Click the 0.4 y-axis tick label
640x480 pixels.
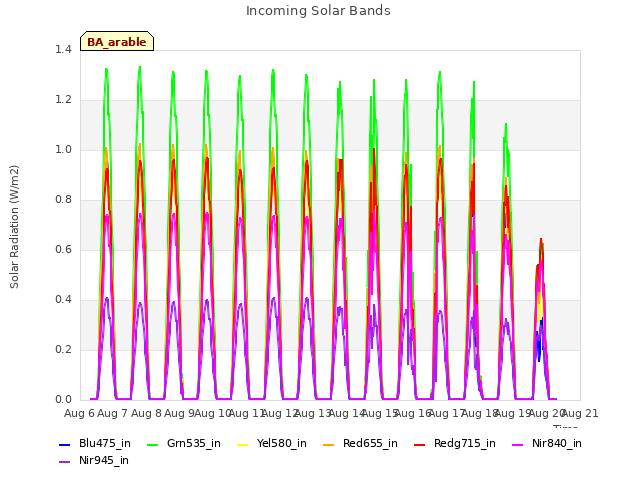[x=63, y=300]
